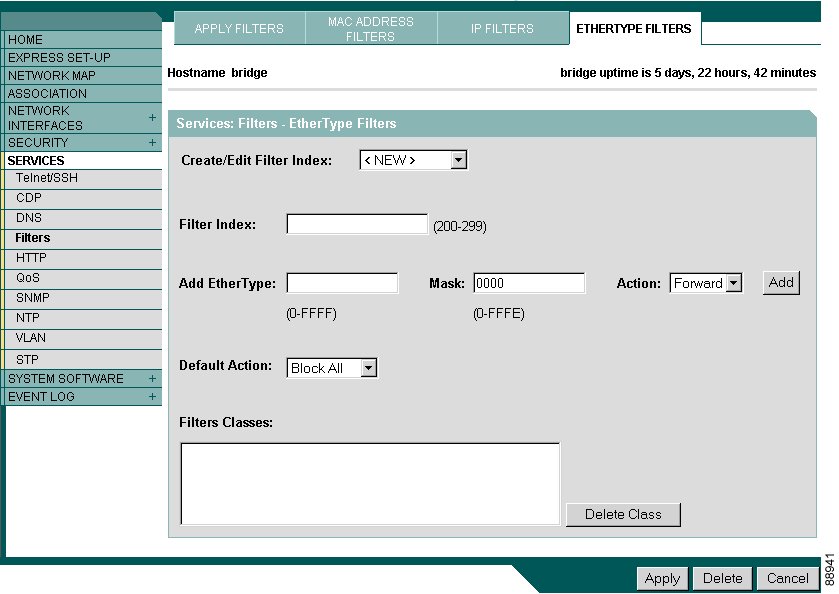Click the Filter Index input field
Image resolution: width=839 pixels, height=594 pixels.
(x=356, y=223)
